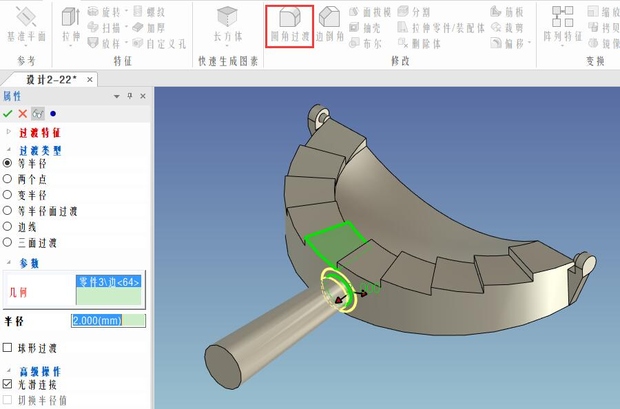The height and width of the screenshot is (409, 620).
Task: Select the 变半径 variable radius option
Action: tap(7, 195)
